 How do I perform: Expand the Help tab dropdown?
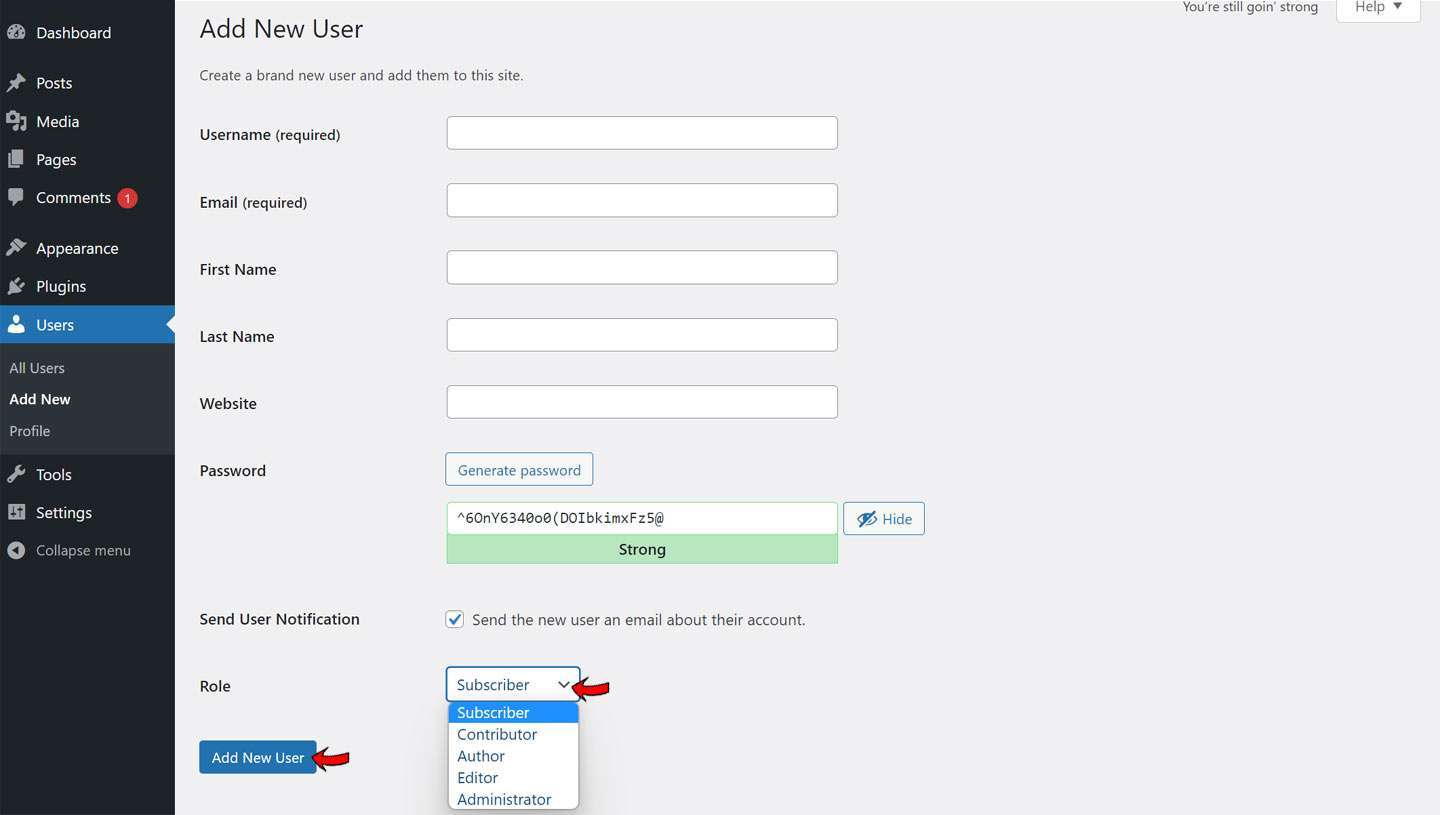(x=1378, y=8)
